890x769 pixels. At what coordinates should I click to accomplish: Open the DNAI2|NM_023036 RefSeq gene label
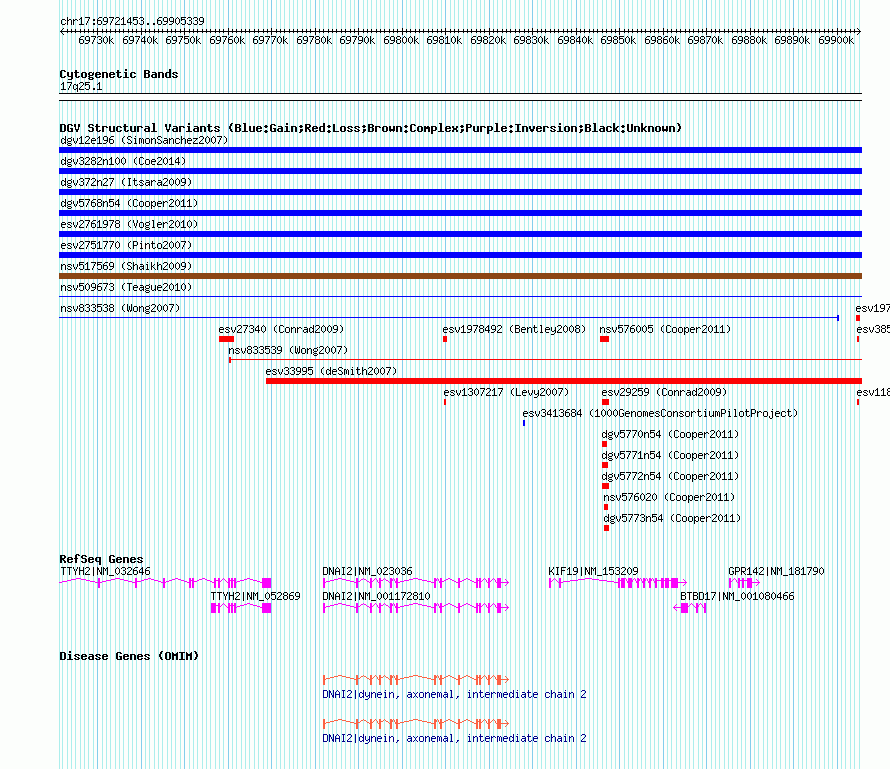click(x=367, y=572)
